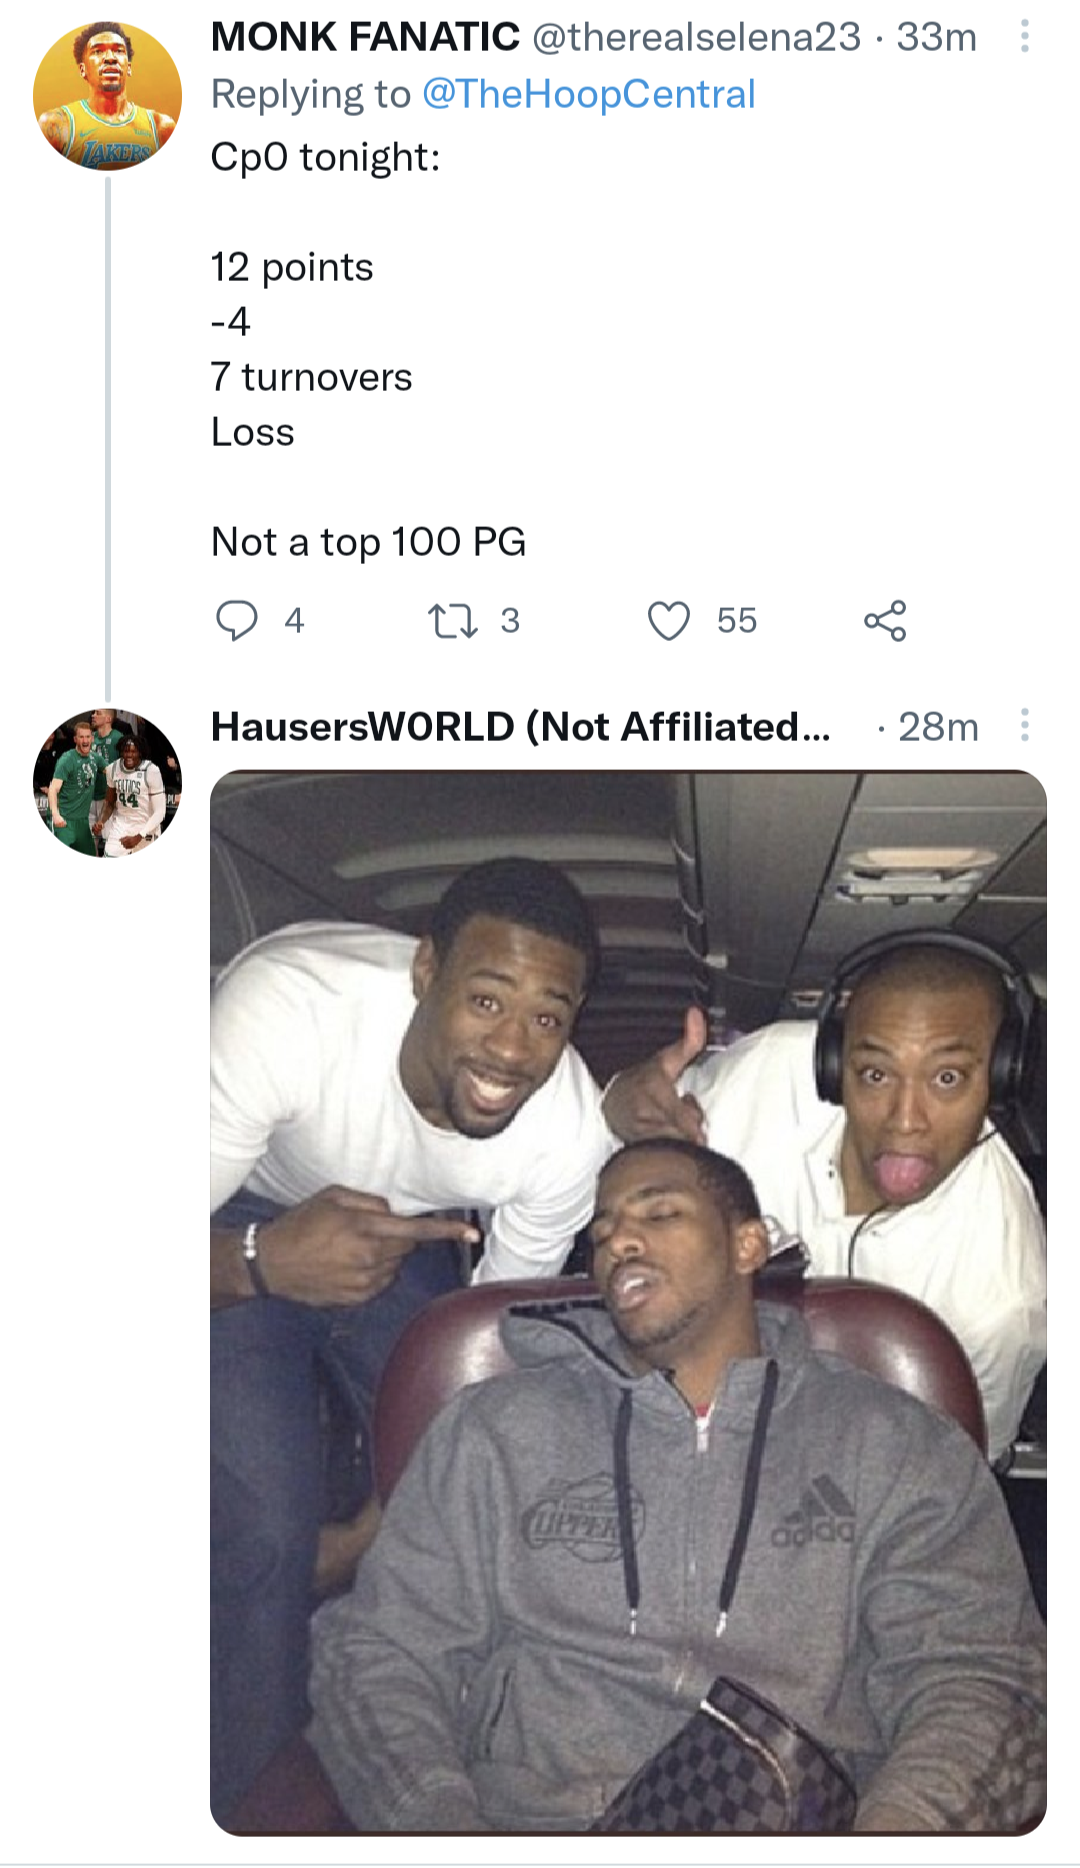Tap the @therealselena23 handle
Screen dimensions: 1080x1868
(696, 37)
